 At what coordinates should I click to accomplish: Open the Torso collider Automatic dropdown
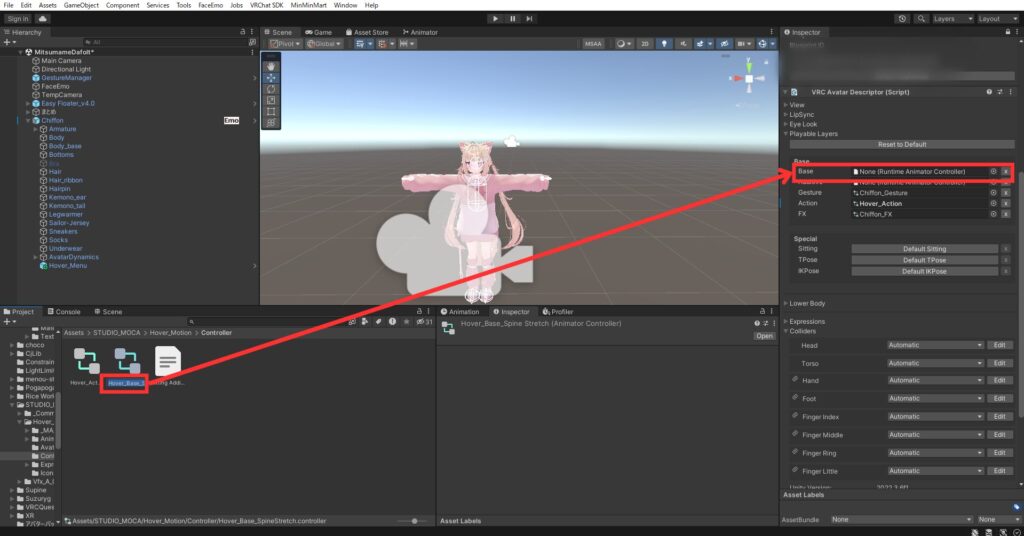point(935,363)
